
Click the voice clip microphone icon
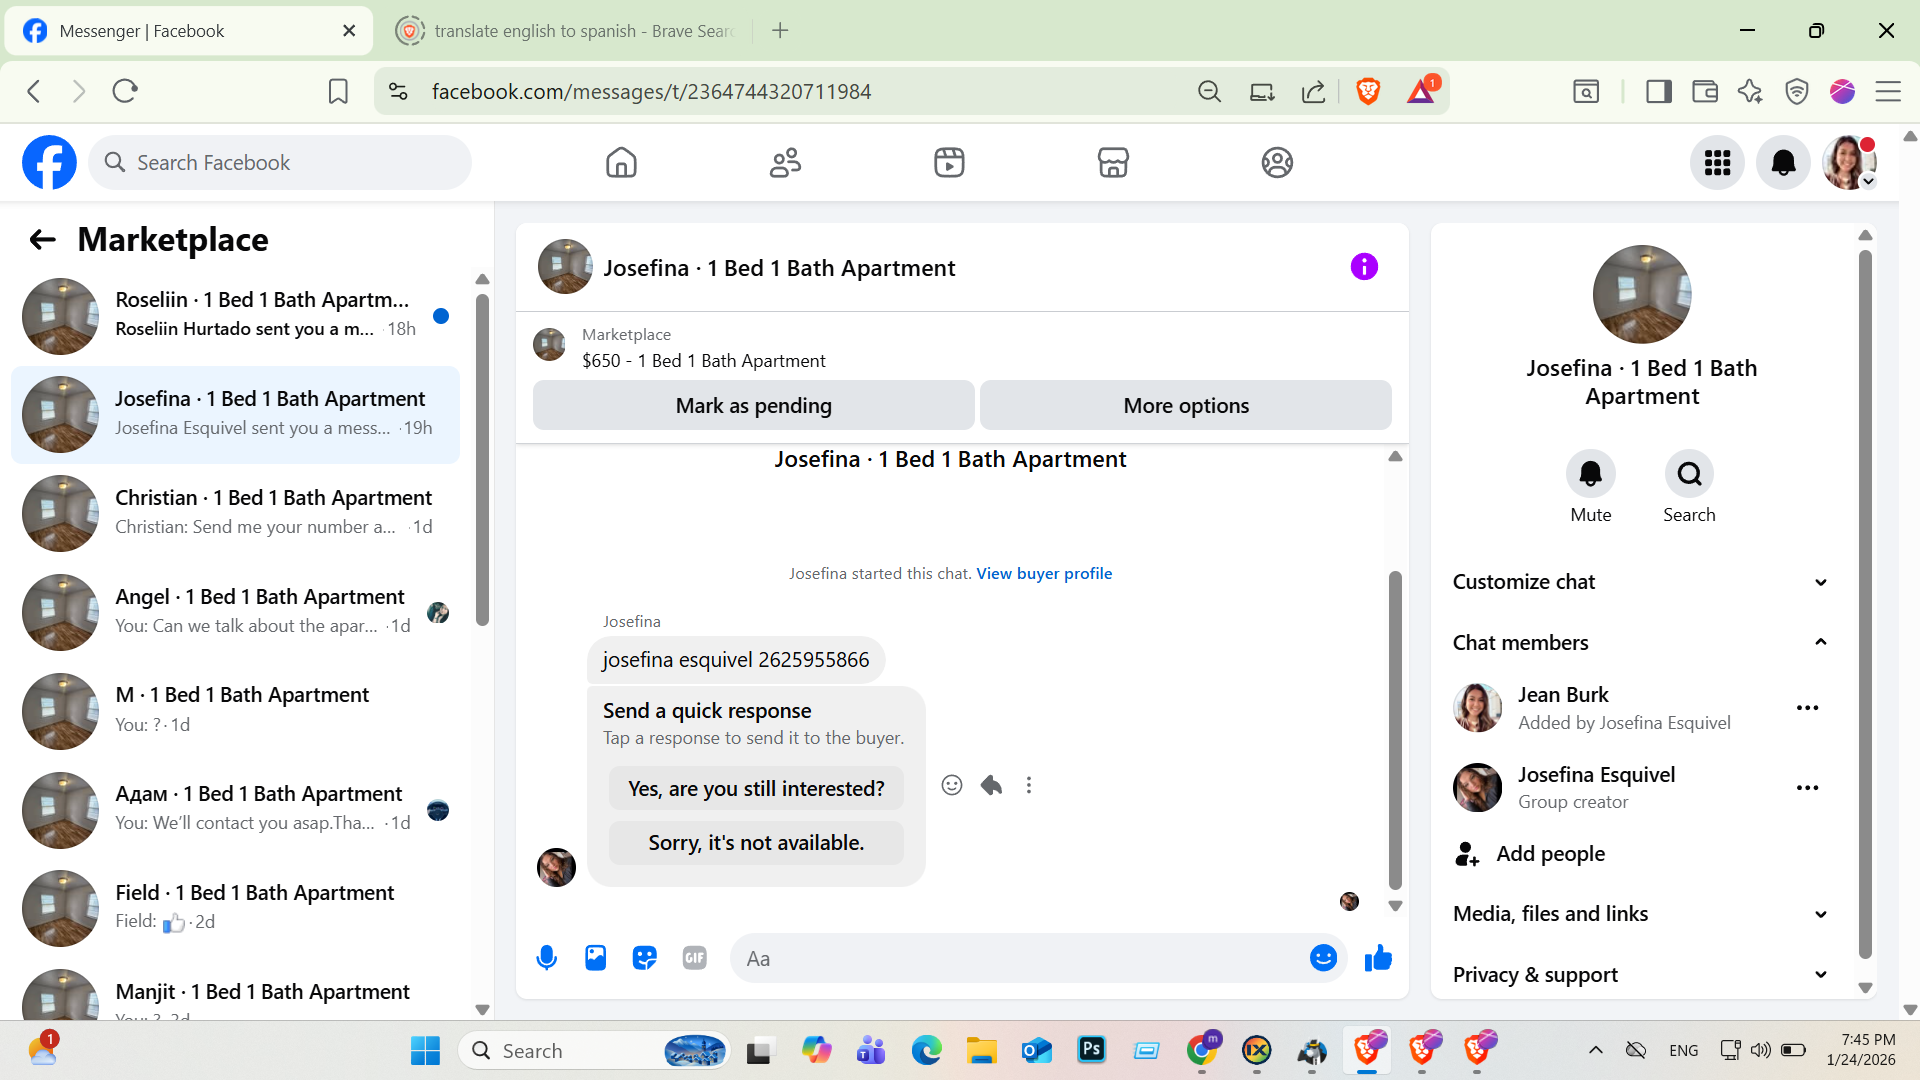(546, 958)
